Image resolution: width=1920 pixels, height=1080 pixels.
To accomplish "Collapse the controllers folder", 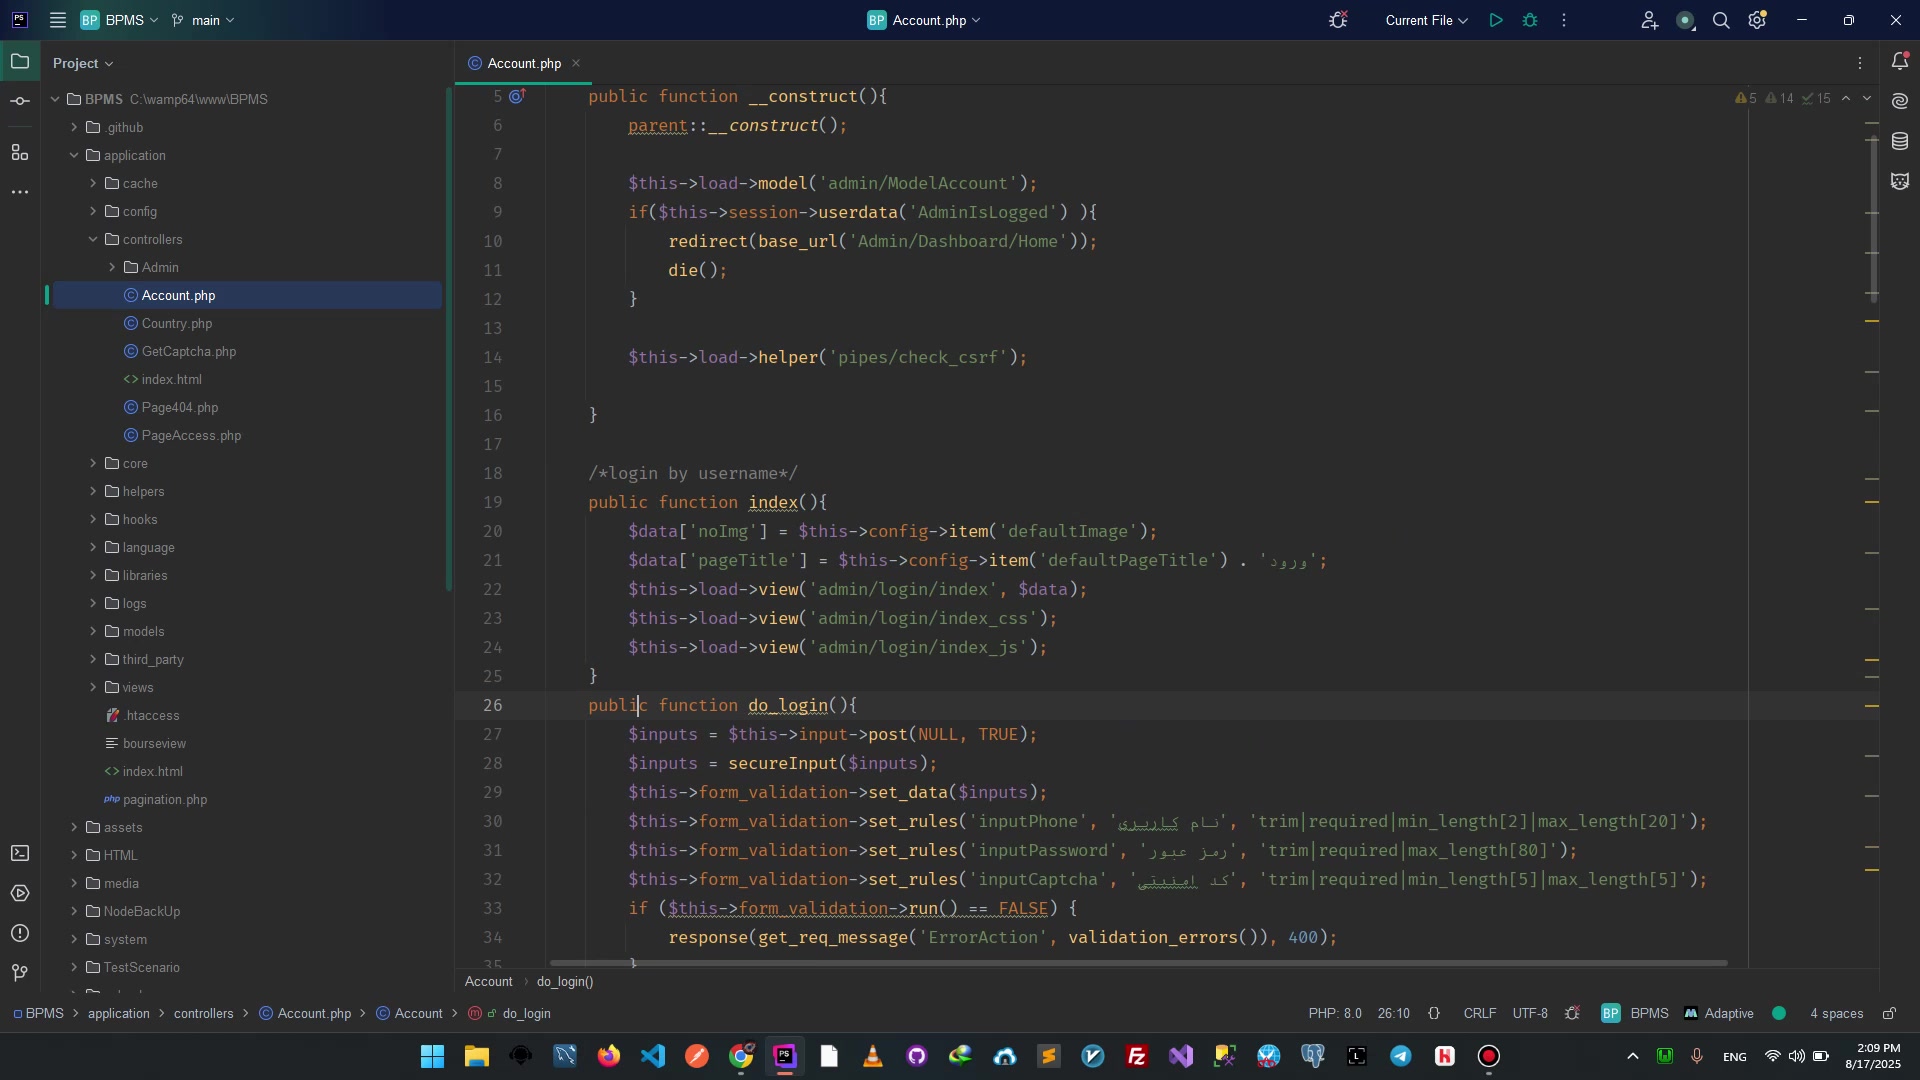I will point(93,239).
